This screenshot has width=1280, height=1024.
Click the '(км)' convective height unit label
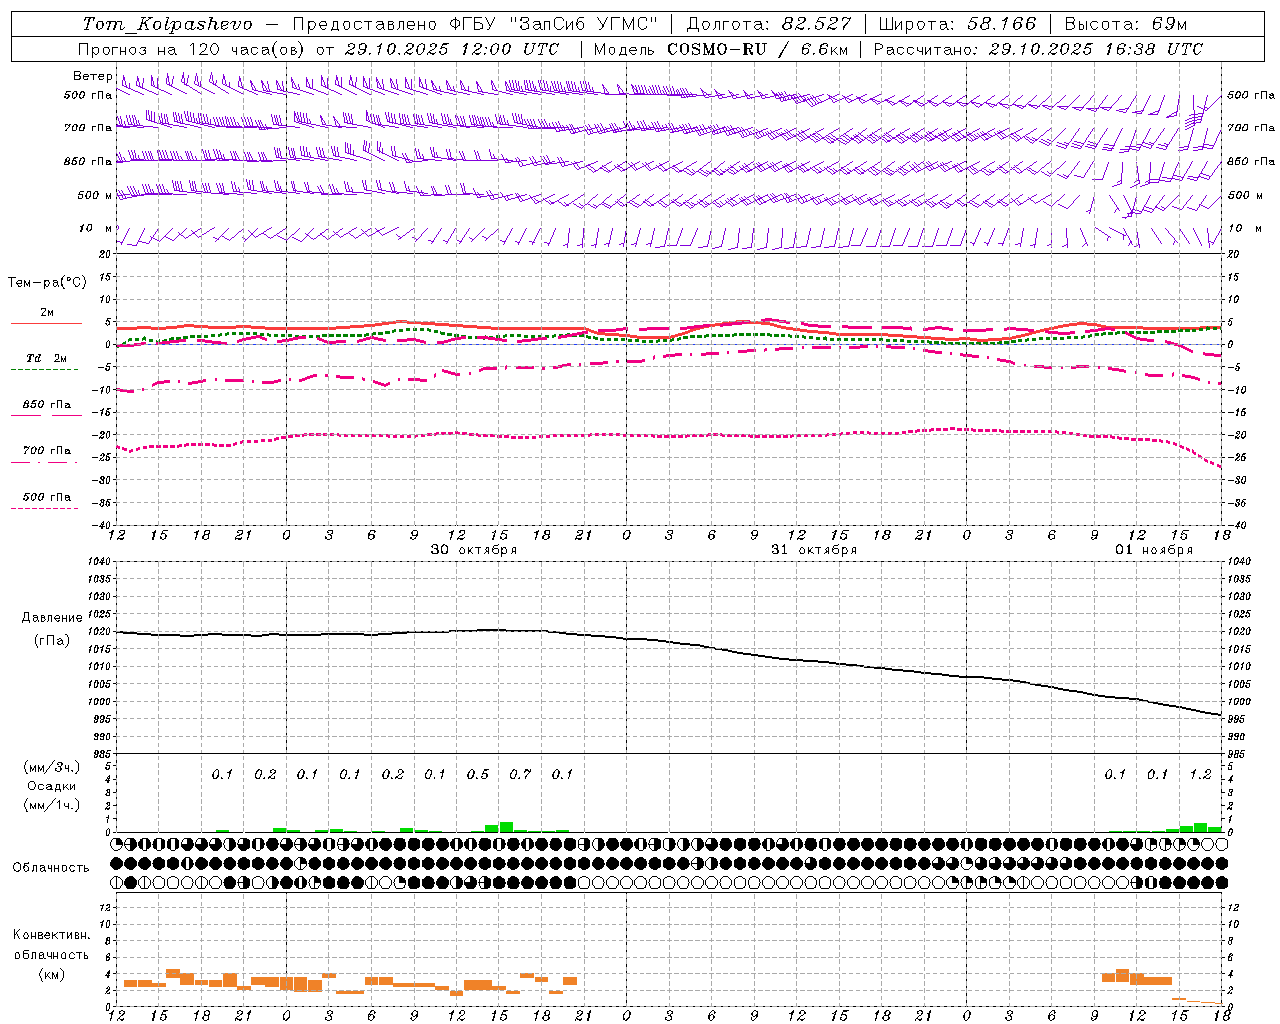[x=52, y=974]
